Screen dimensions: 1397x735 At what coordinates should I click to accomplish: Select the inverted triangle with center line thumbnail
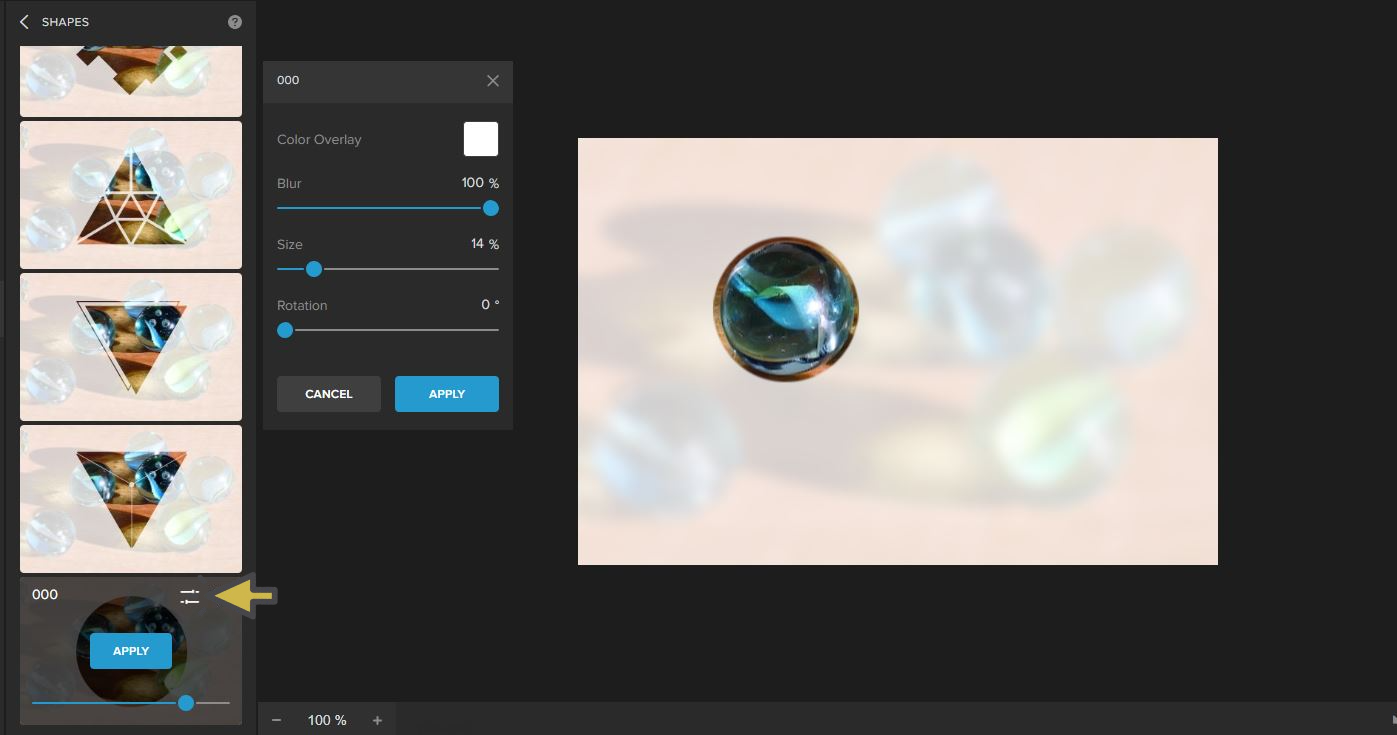coord(131,499)
